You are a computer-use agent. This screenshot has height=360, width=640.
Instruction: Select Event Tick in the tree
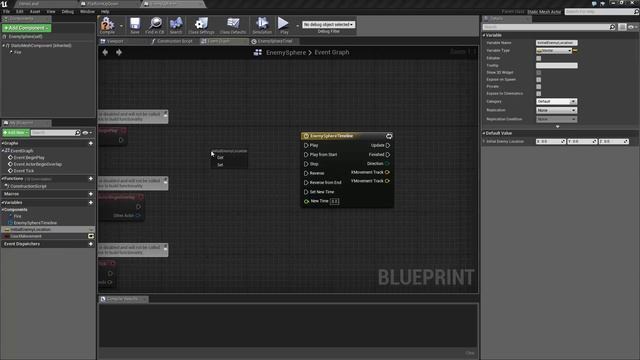(24, 171)
